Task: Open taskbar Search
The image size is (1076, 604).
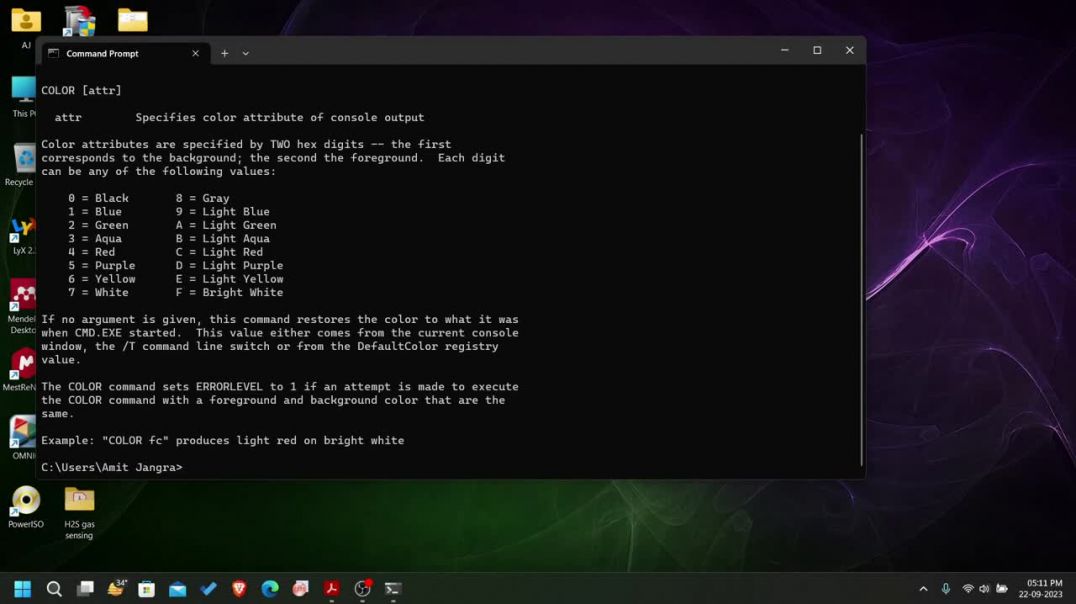Action: [54, 589]
